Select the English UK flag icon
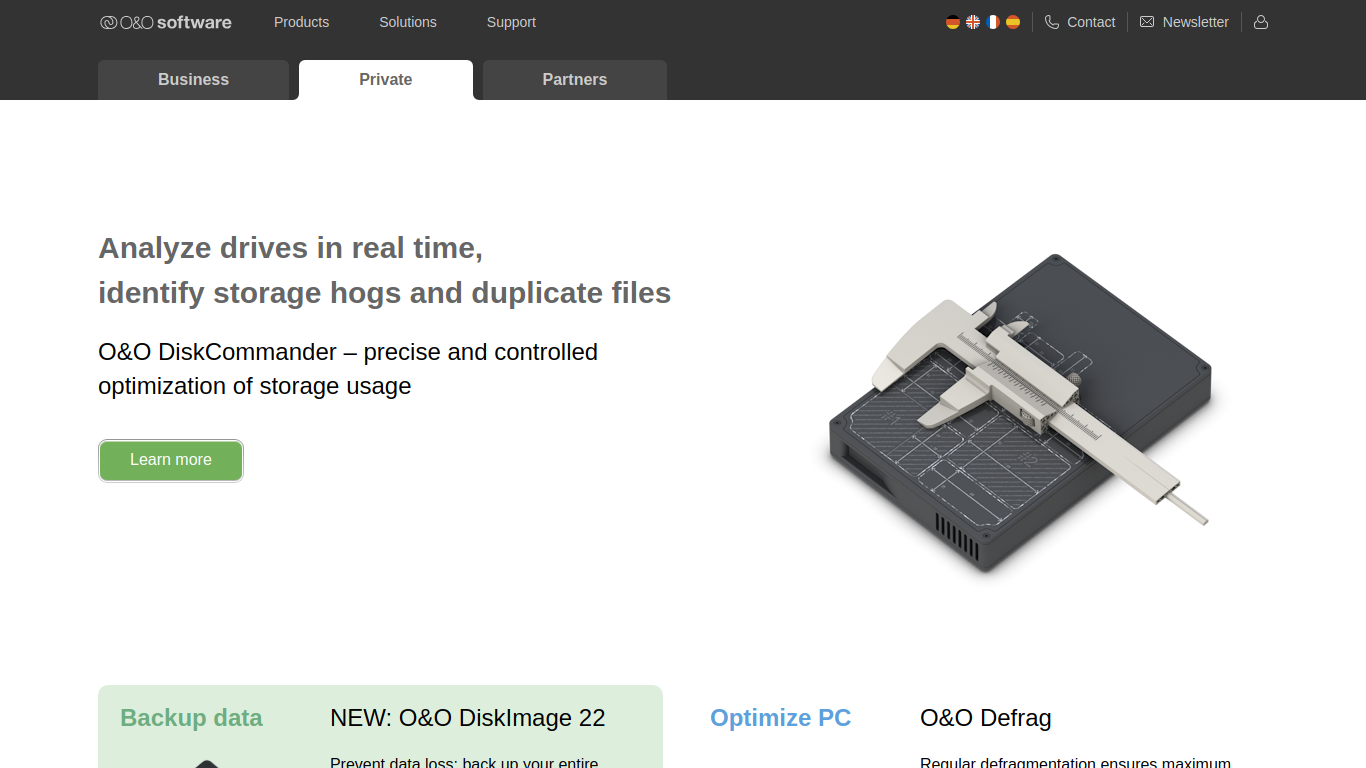 click(x=973, y=22)
